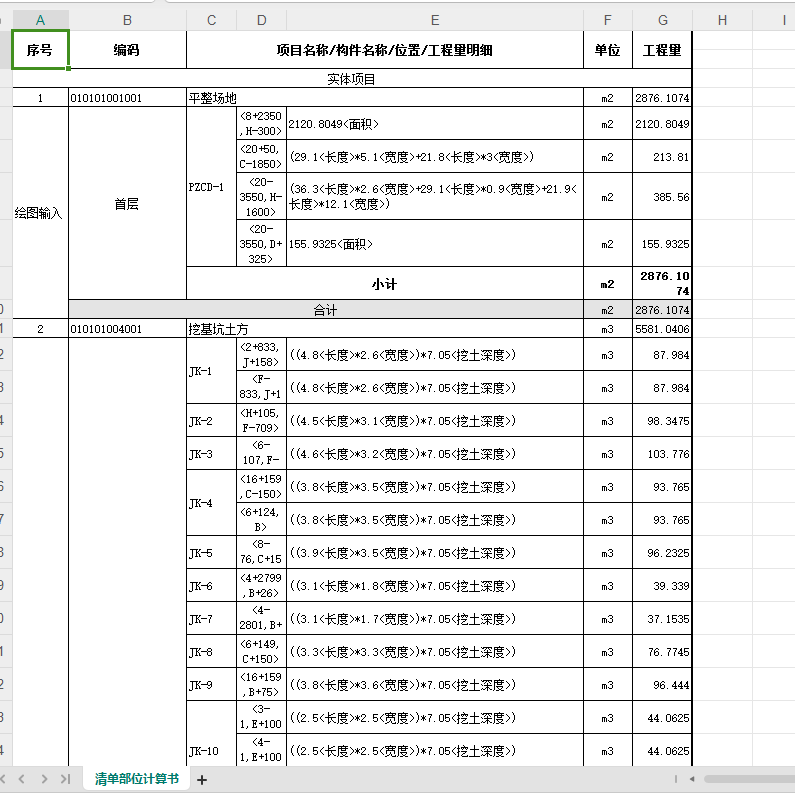
Task: Select the PZCD-1 cell
Action: tap(211, 187)
